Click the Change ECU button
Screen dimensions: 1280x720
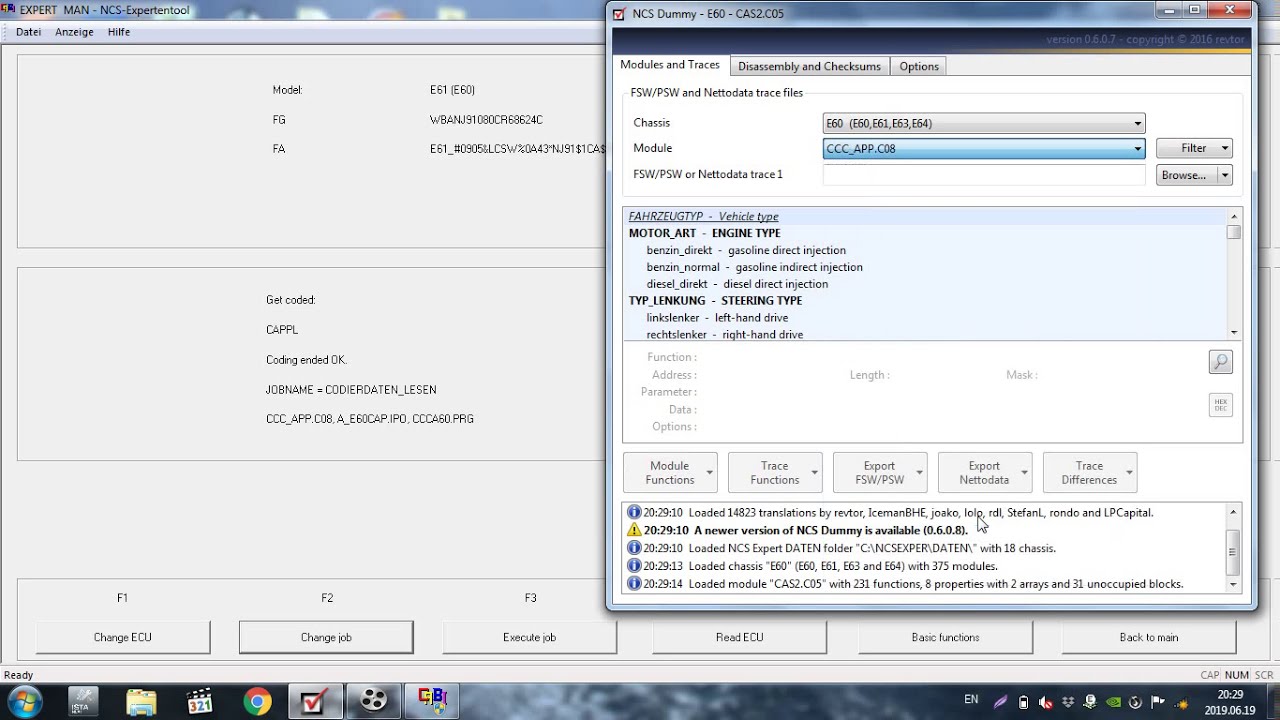tap(123, 637)
